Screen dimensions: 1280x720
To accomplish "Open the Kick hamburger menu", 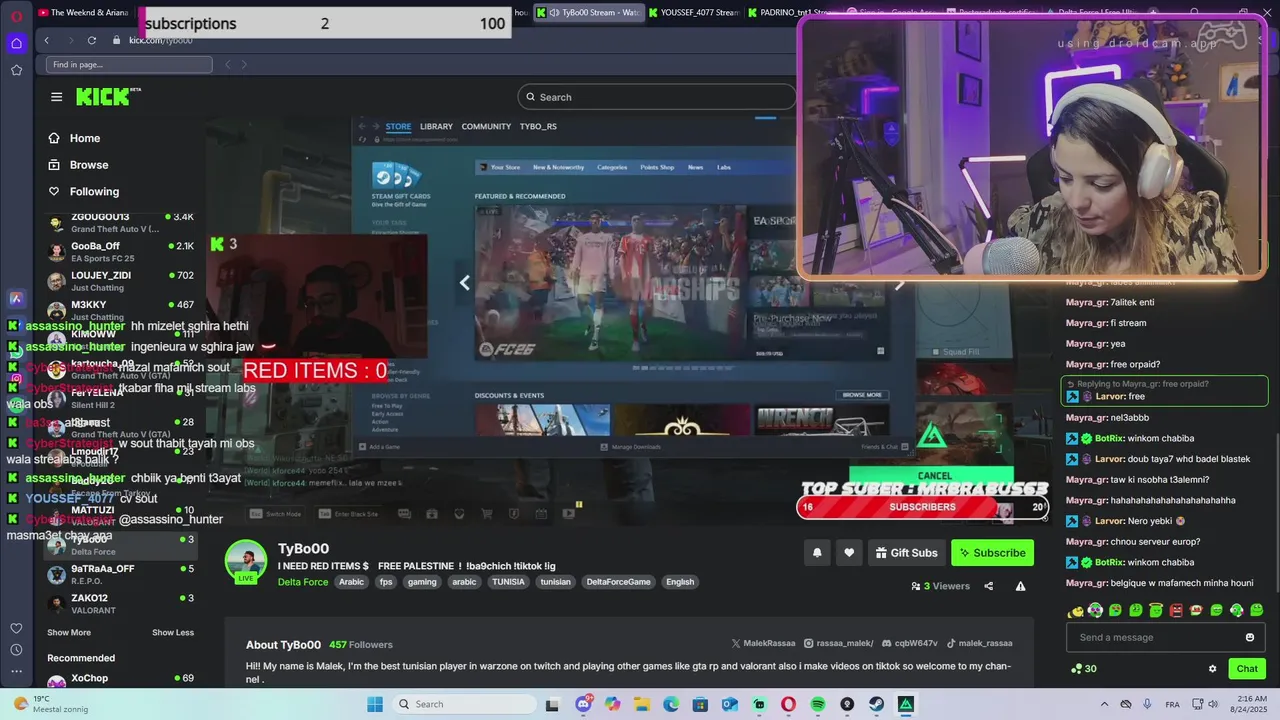I will pos(56,97).
